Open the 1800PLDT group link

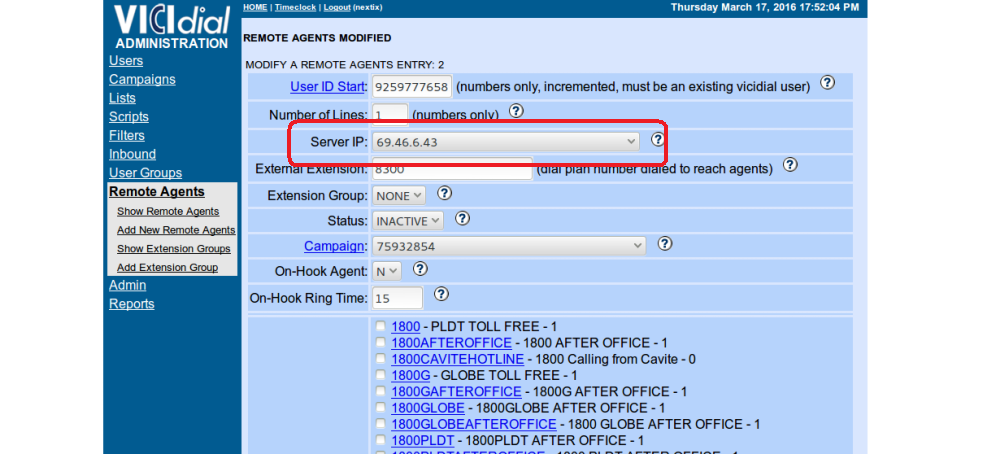pos(422,440)
